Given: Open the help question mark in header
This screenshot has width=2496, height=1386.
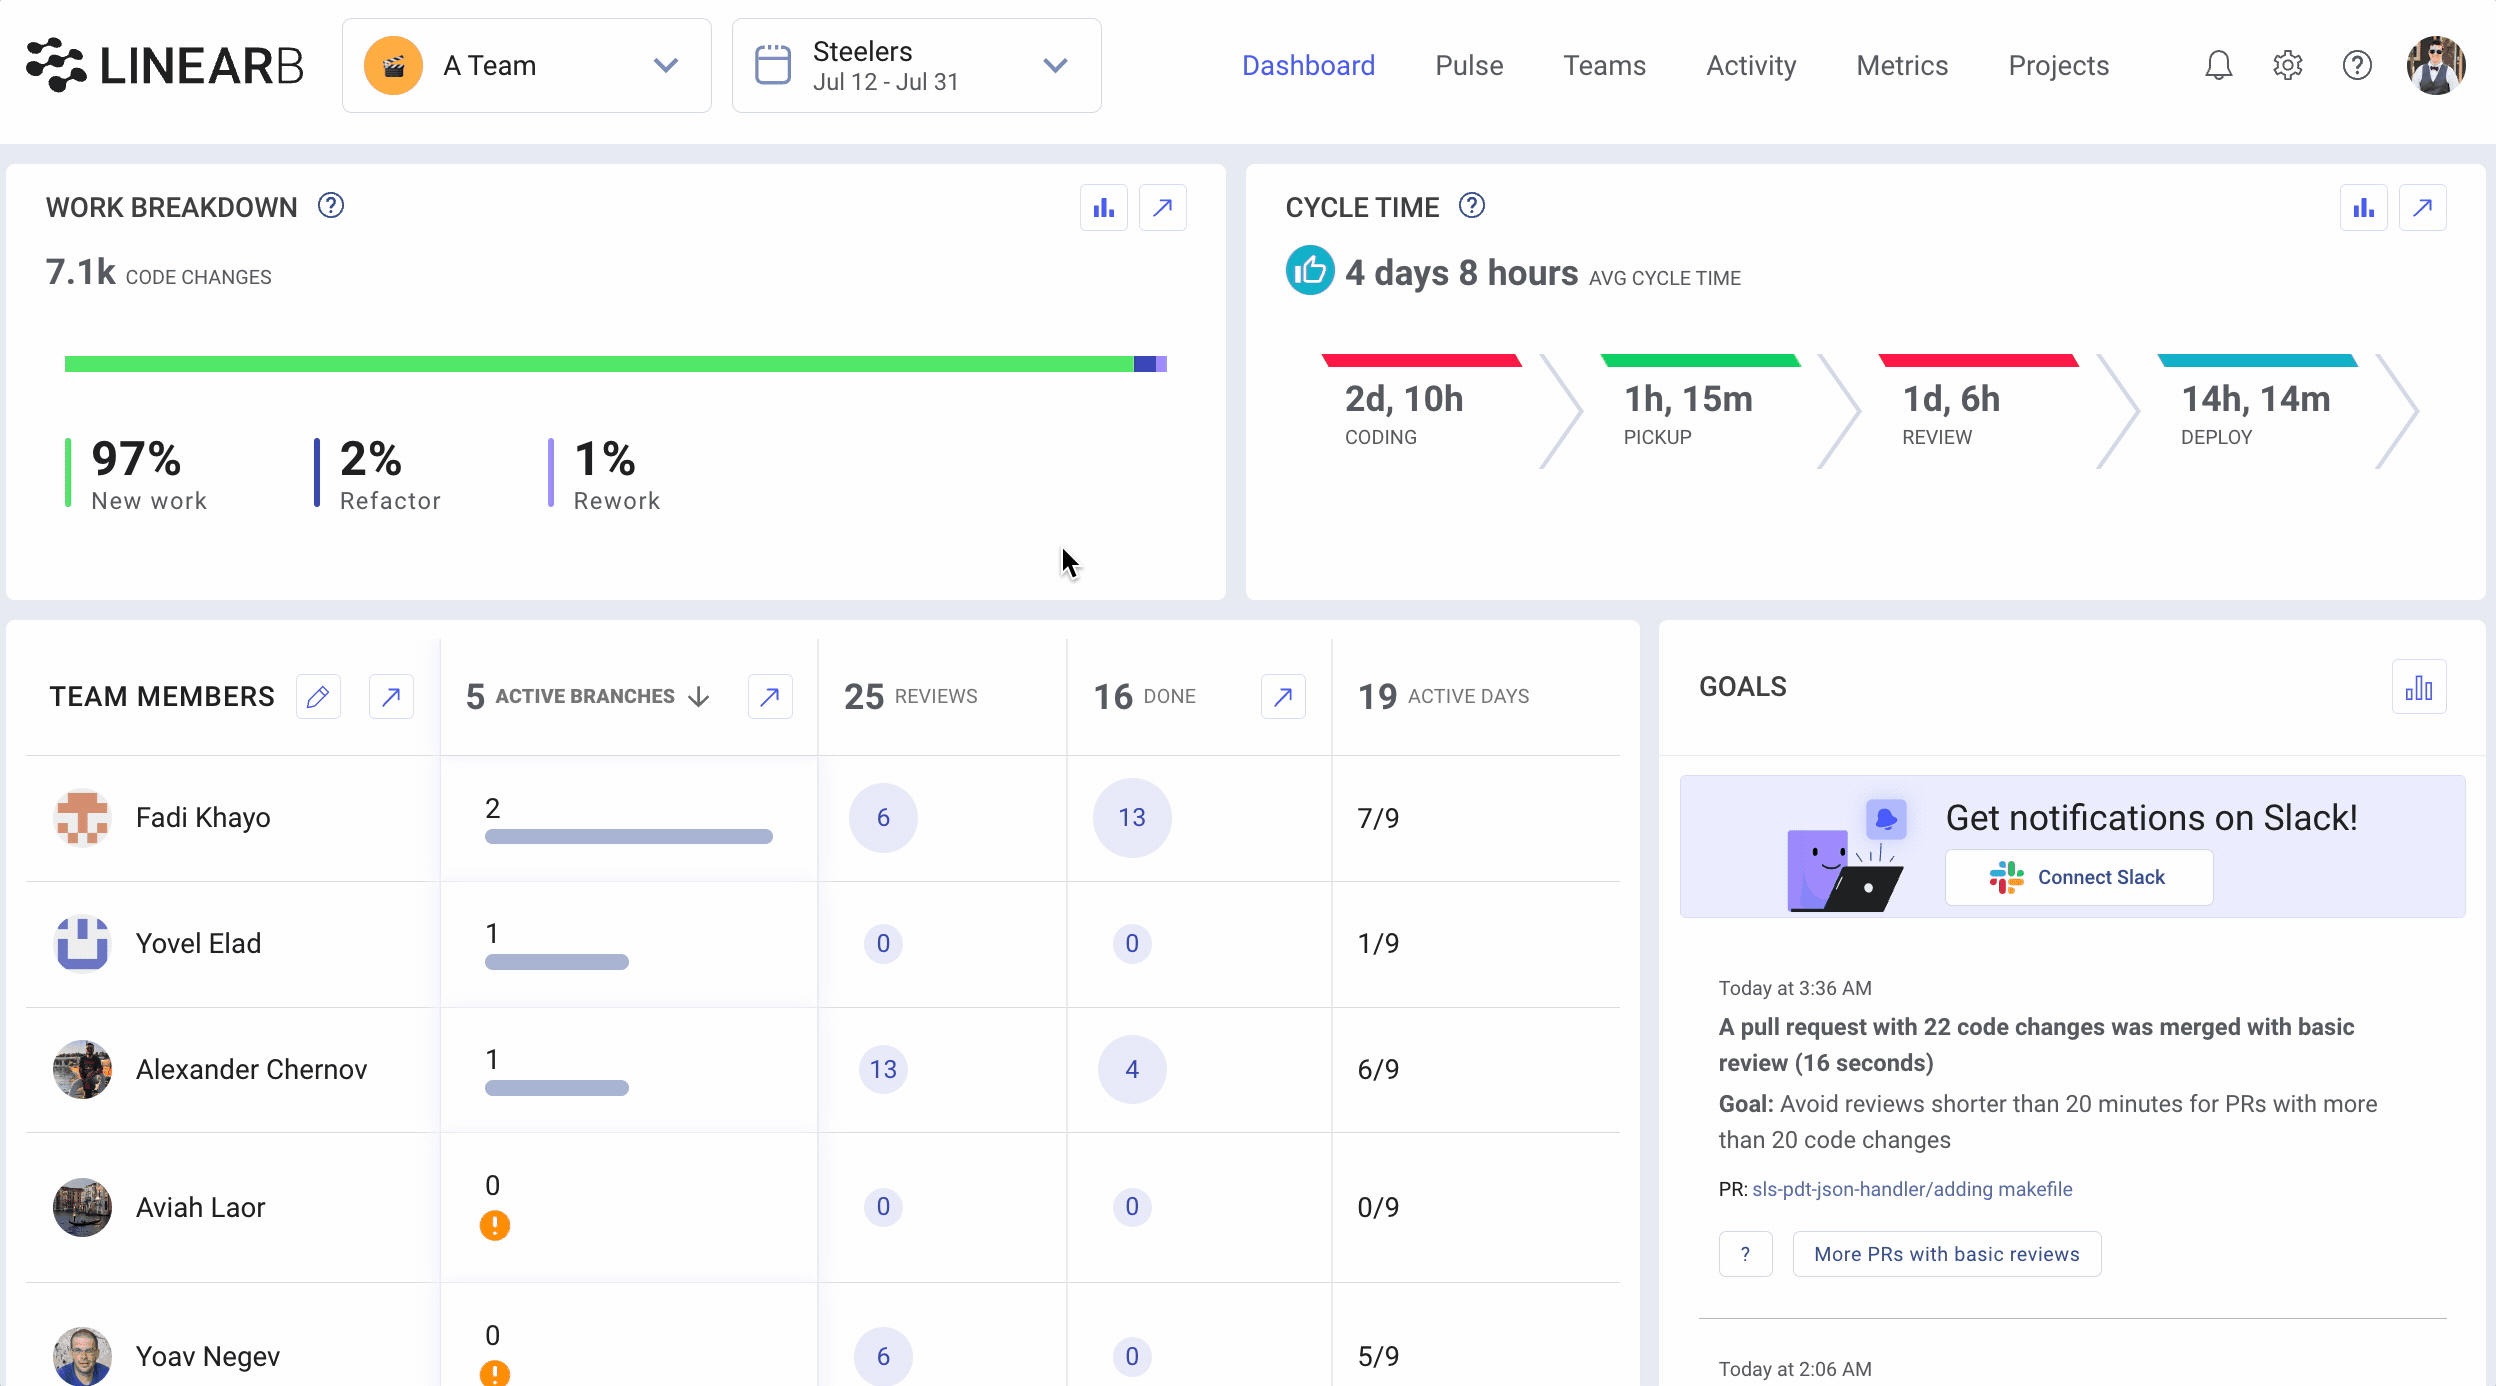Looking at the screenshot, I should (x=2357, y=66).
